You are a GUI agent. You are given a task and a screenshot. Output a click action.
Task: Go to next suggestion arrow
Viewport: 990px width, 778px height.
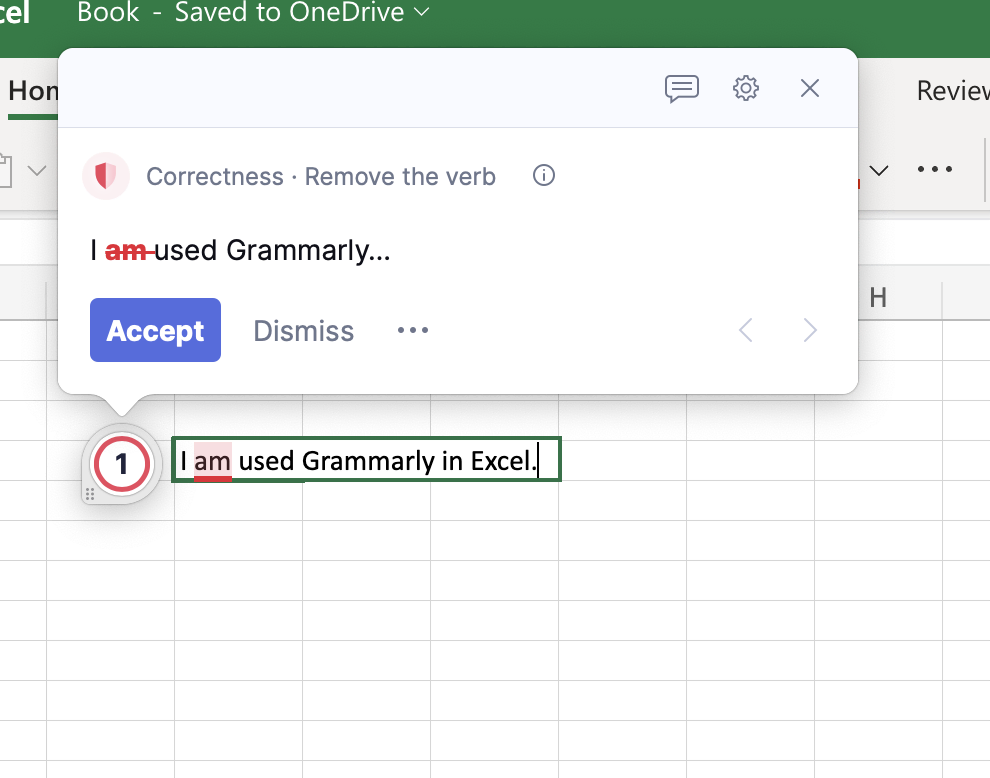[810, 330]
